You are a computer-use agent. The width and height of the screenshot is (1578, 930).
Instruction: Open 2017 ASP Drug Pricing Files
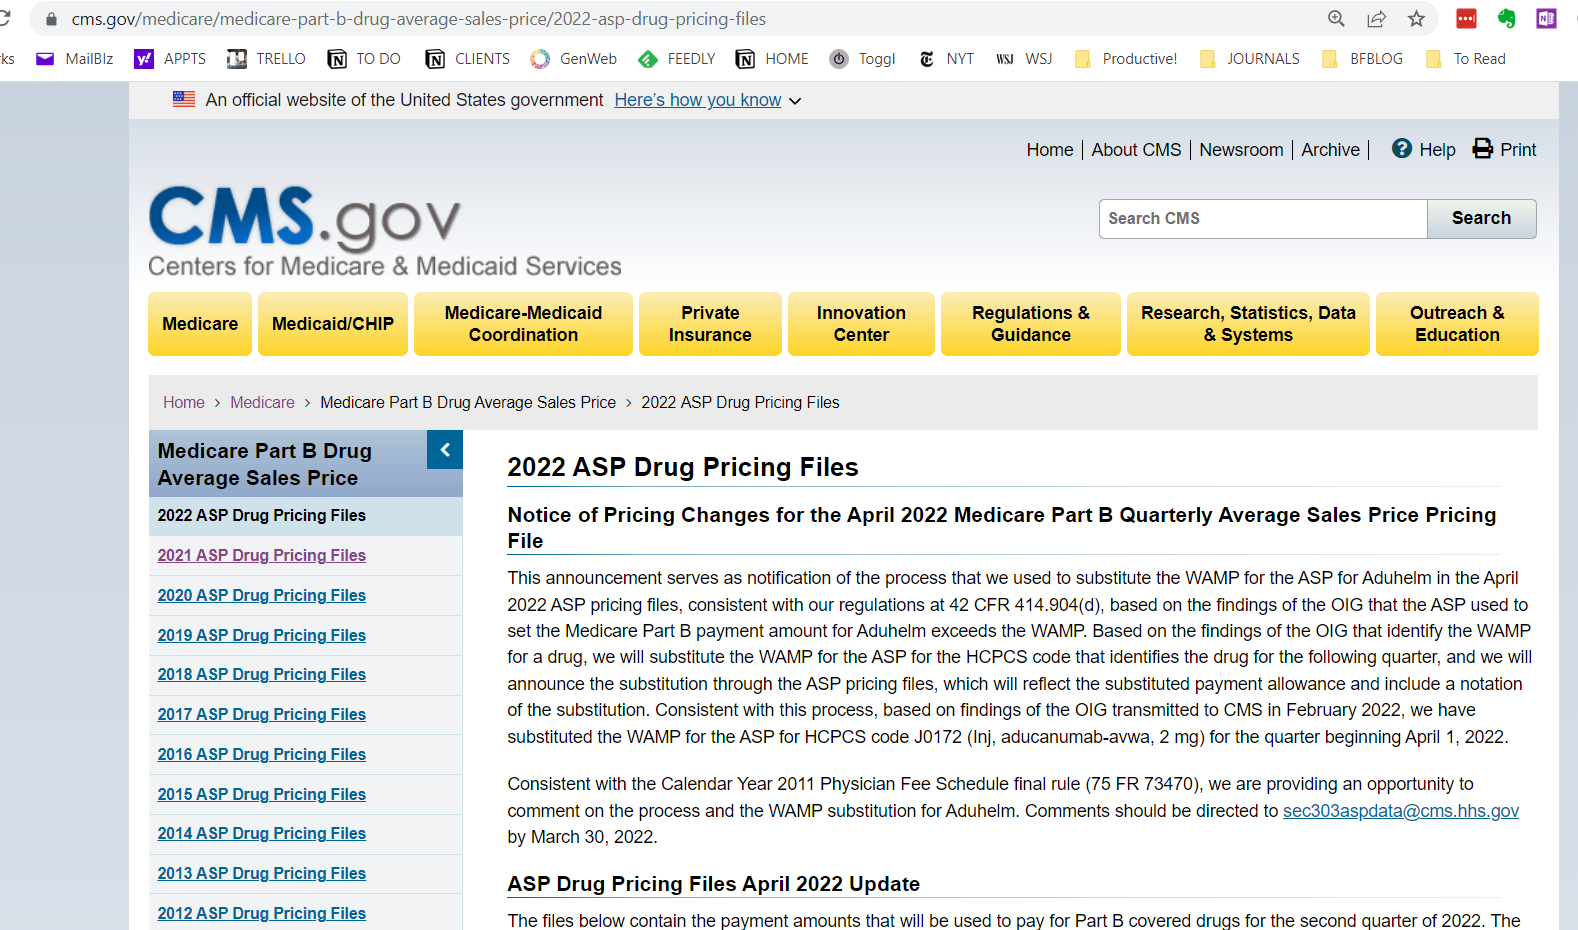261,714
